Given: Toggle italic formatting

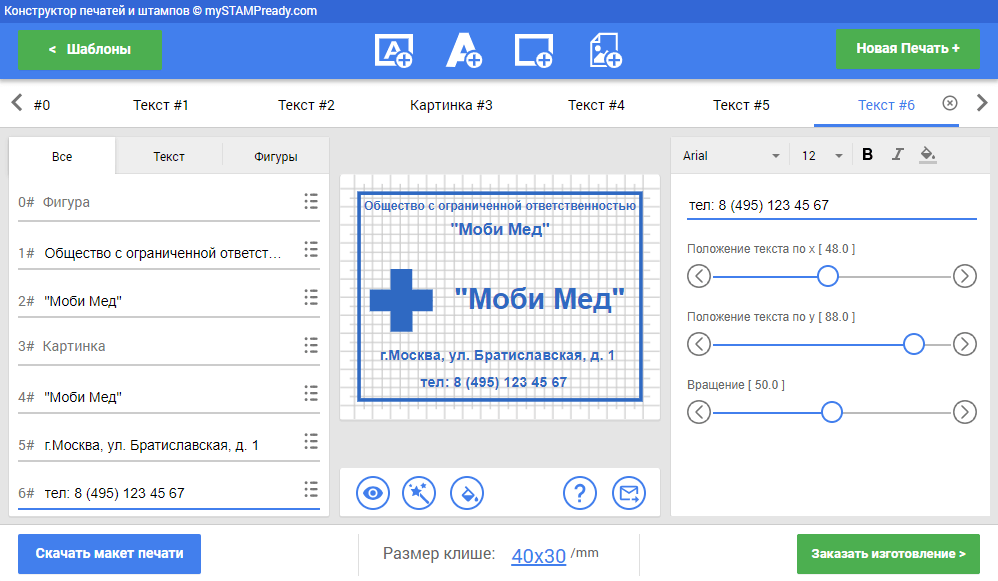Looking at the screenshot, I should pos(897,155).
